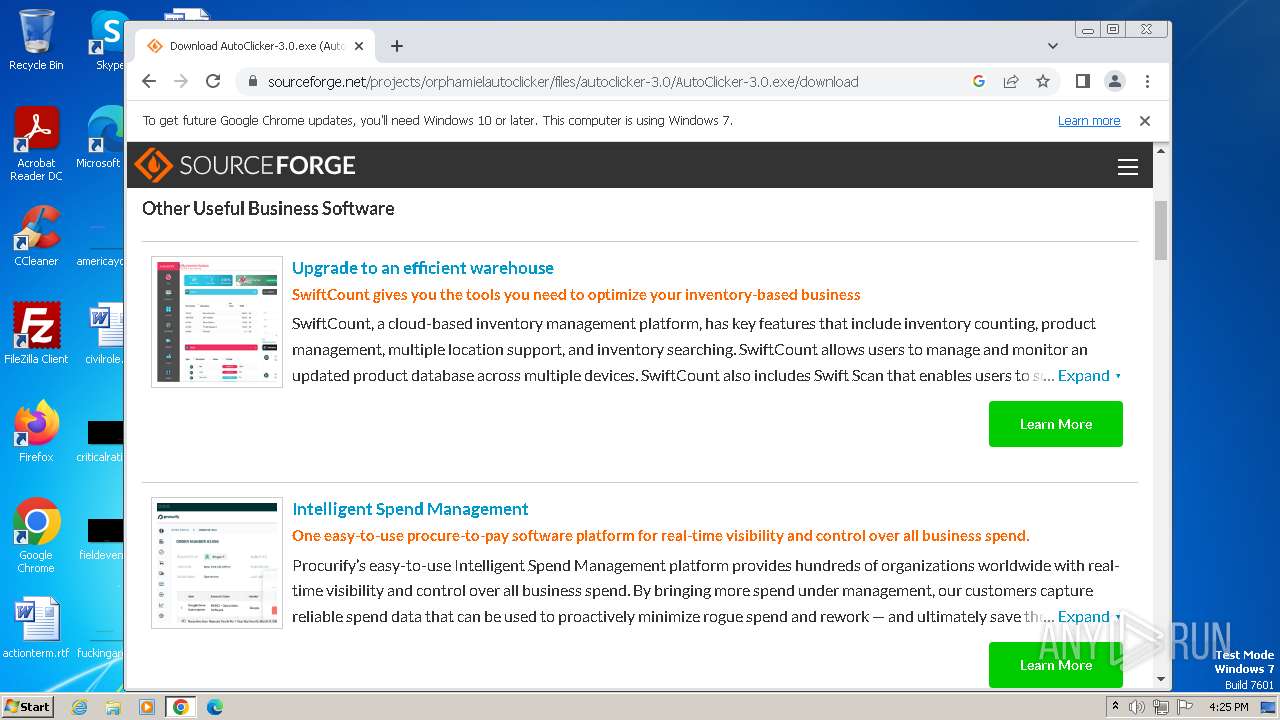
Task: Expand the Procurify description
Action: (x=1089, y=617)
